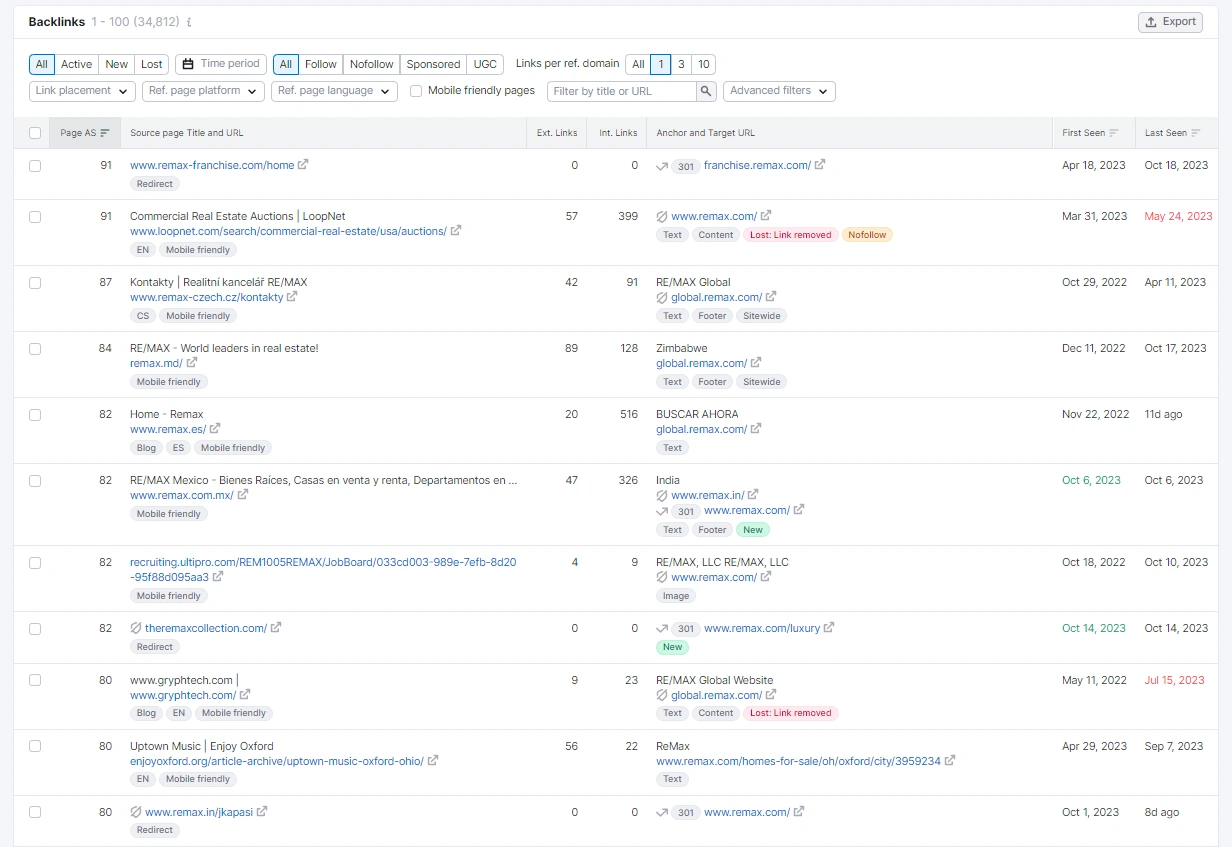Image resolution: width=1232 pixels, height=847 pixels.
Task: Sort by the Ext. Links column header
Action: pos(557,133)
